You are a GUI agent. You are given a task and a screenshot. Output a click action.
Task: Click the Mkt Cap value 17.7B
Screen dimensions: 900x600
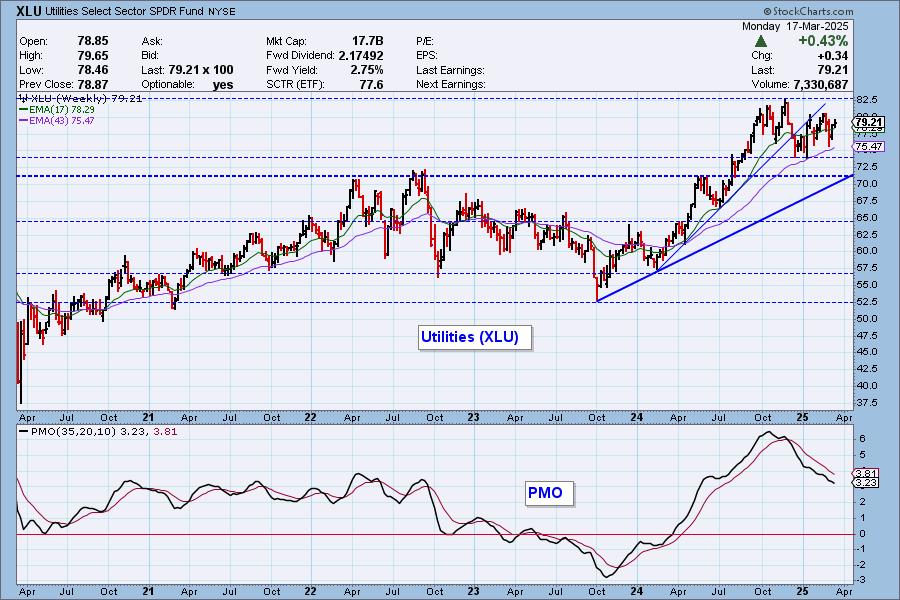(367, 41)
